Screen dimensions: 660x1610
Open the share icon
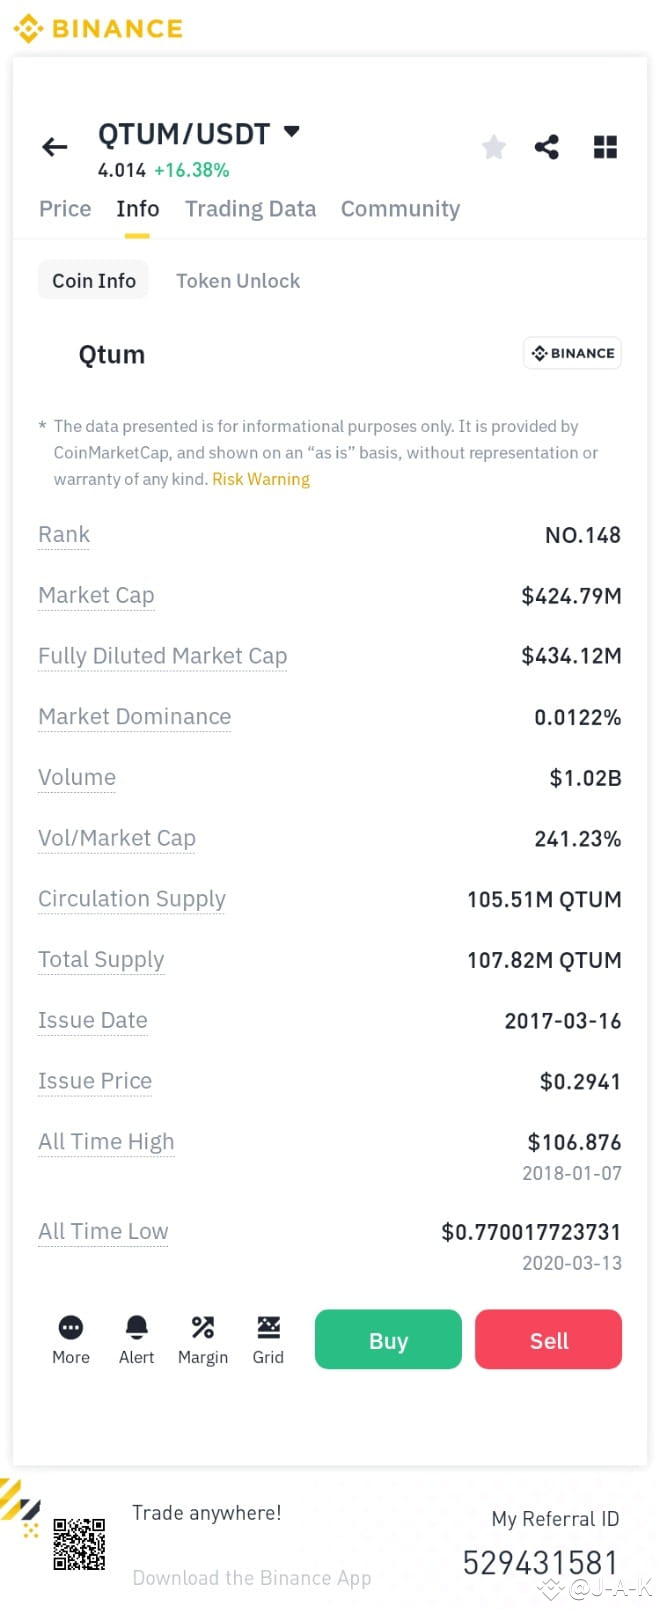(546, 147)
